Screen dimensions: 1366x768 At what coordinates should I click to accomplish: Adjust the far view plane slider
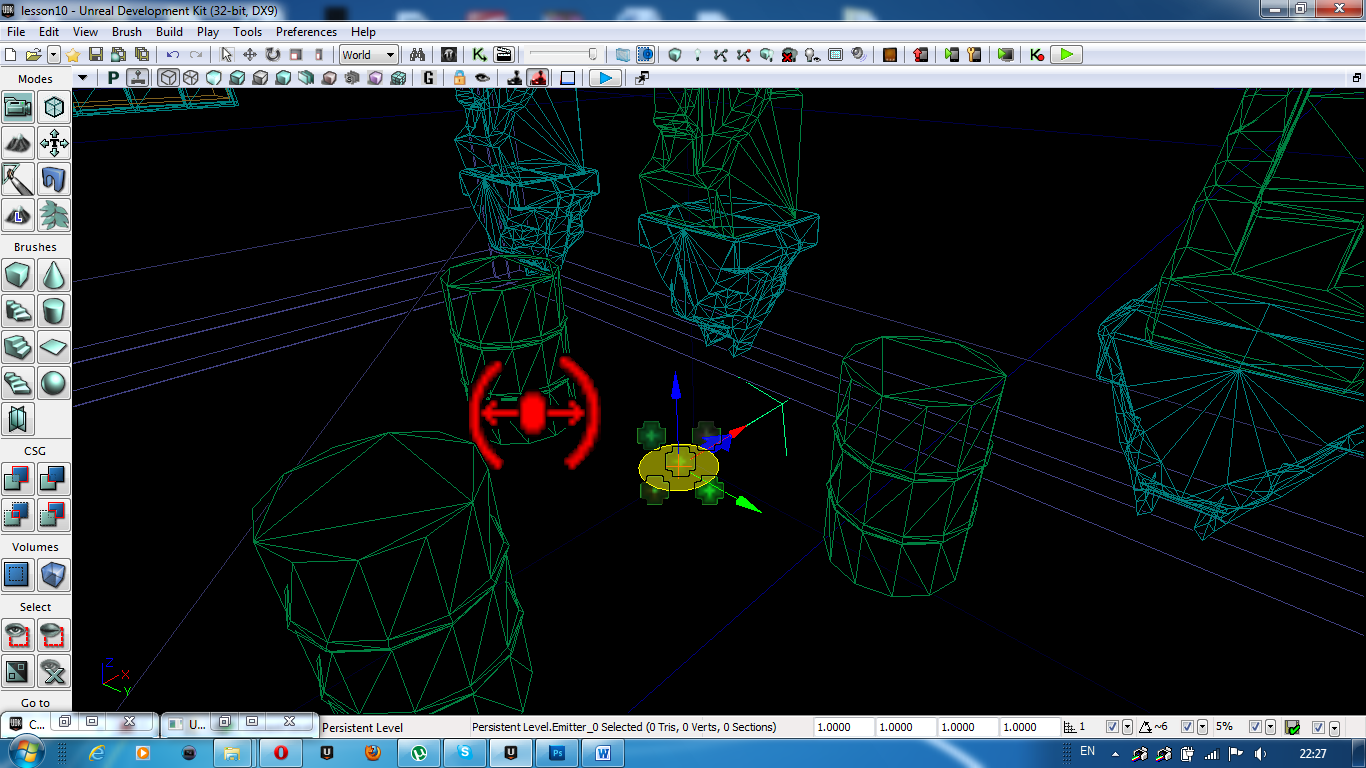tap(564, 55)
